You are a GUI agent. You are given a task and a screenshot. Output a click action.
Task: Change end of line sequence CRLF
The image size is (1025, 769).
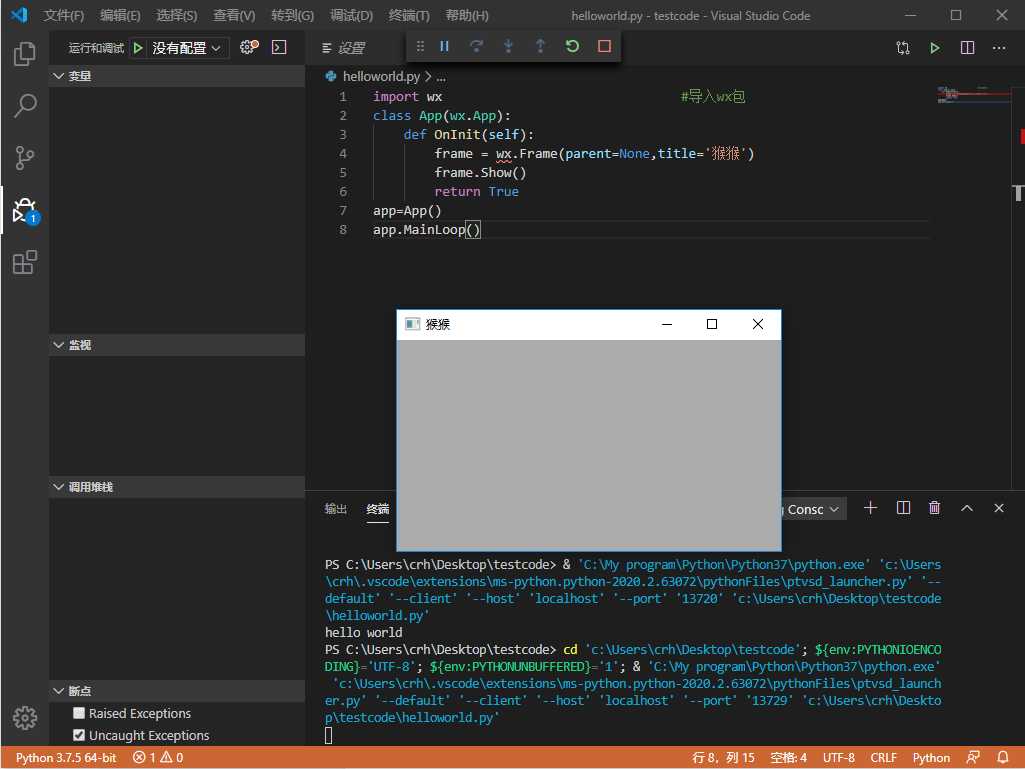883,757
